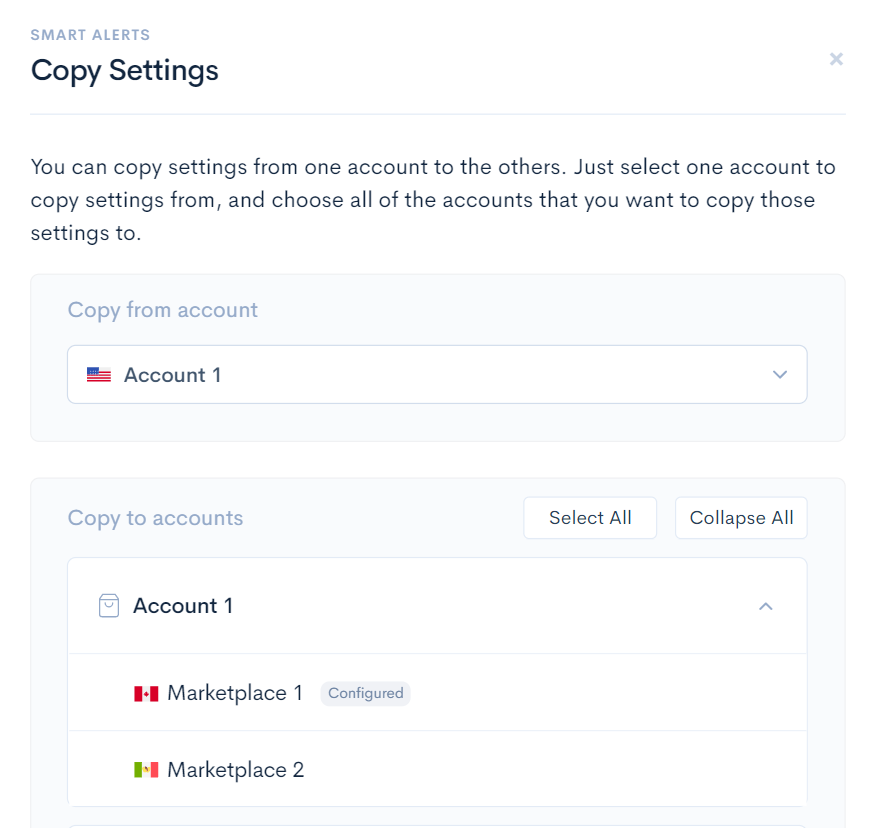Image resolution: width=874 pixels, height=828 pixels.
Task: Open the Copy from account dropdown
Action: point(437,375)
